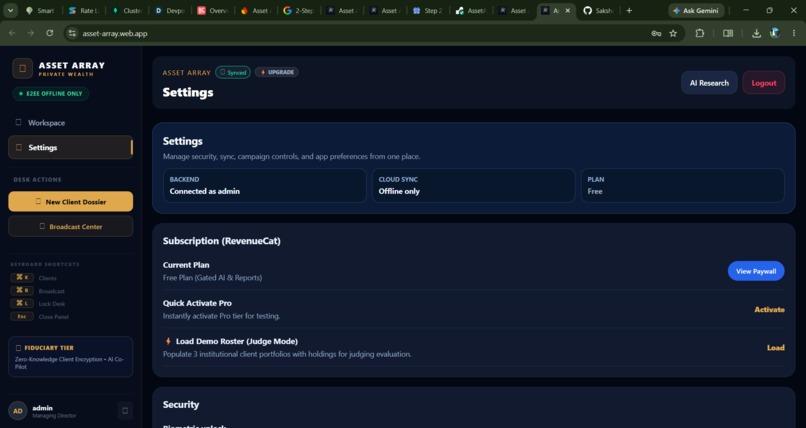Open the Chrome profile avatar

point(775,33)
